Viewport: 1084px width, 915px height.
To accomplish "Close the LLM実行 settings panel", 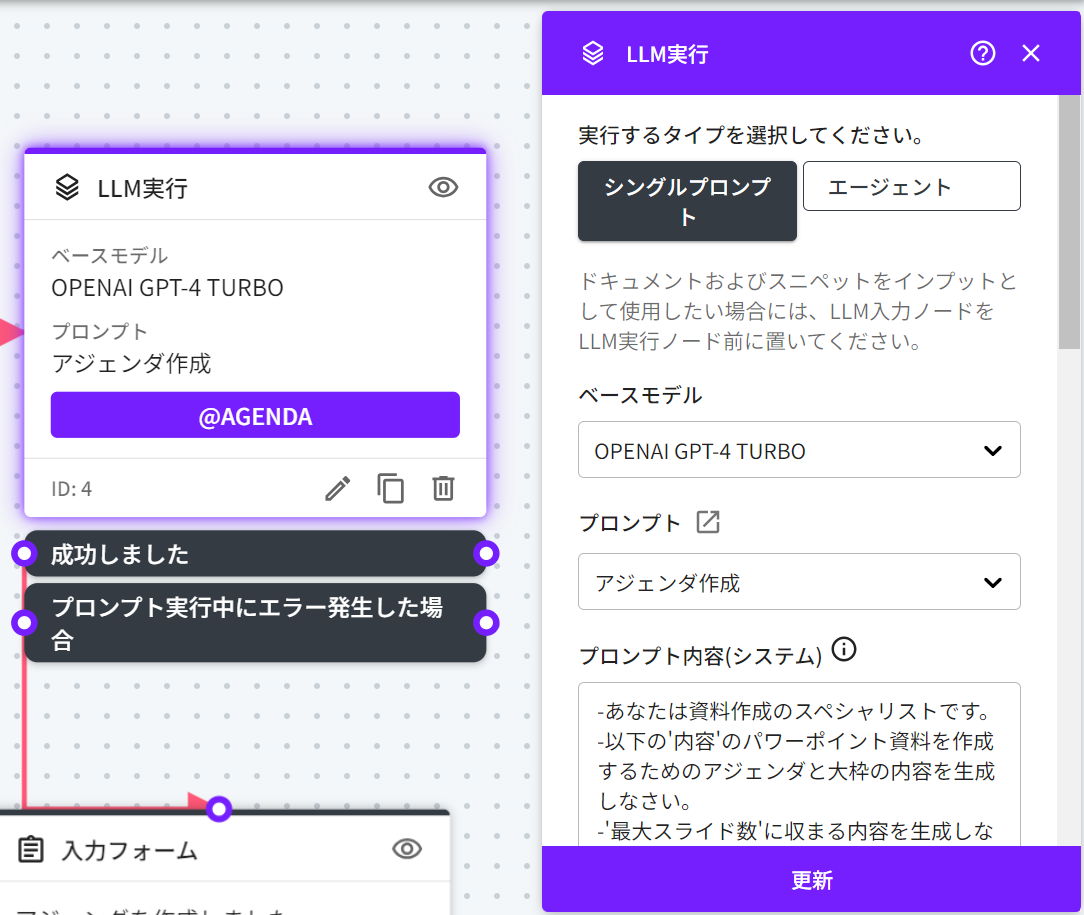I will [1031, 54].
